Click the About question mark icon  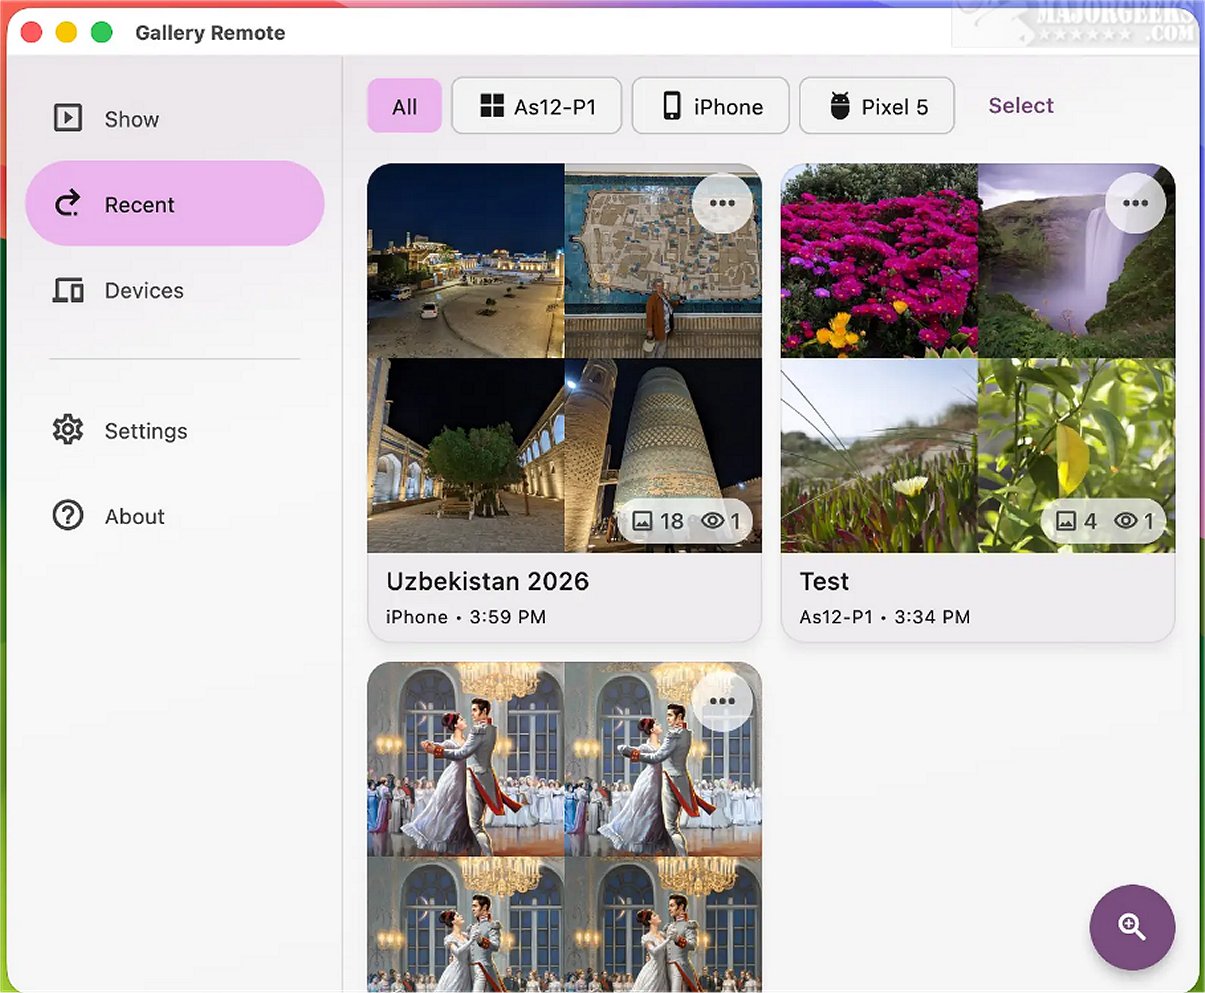click(68, 516)
